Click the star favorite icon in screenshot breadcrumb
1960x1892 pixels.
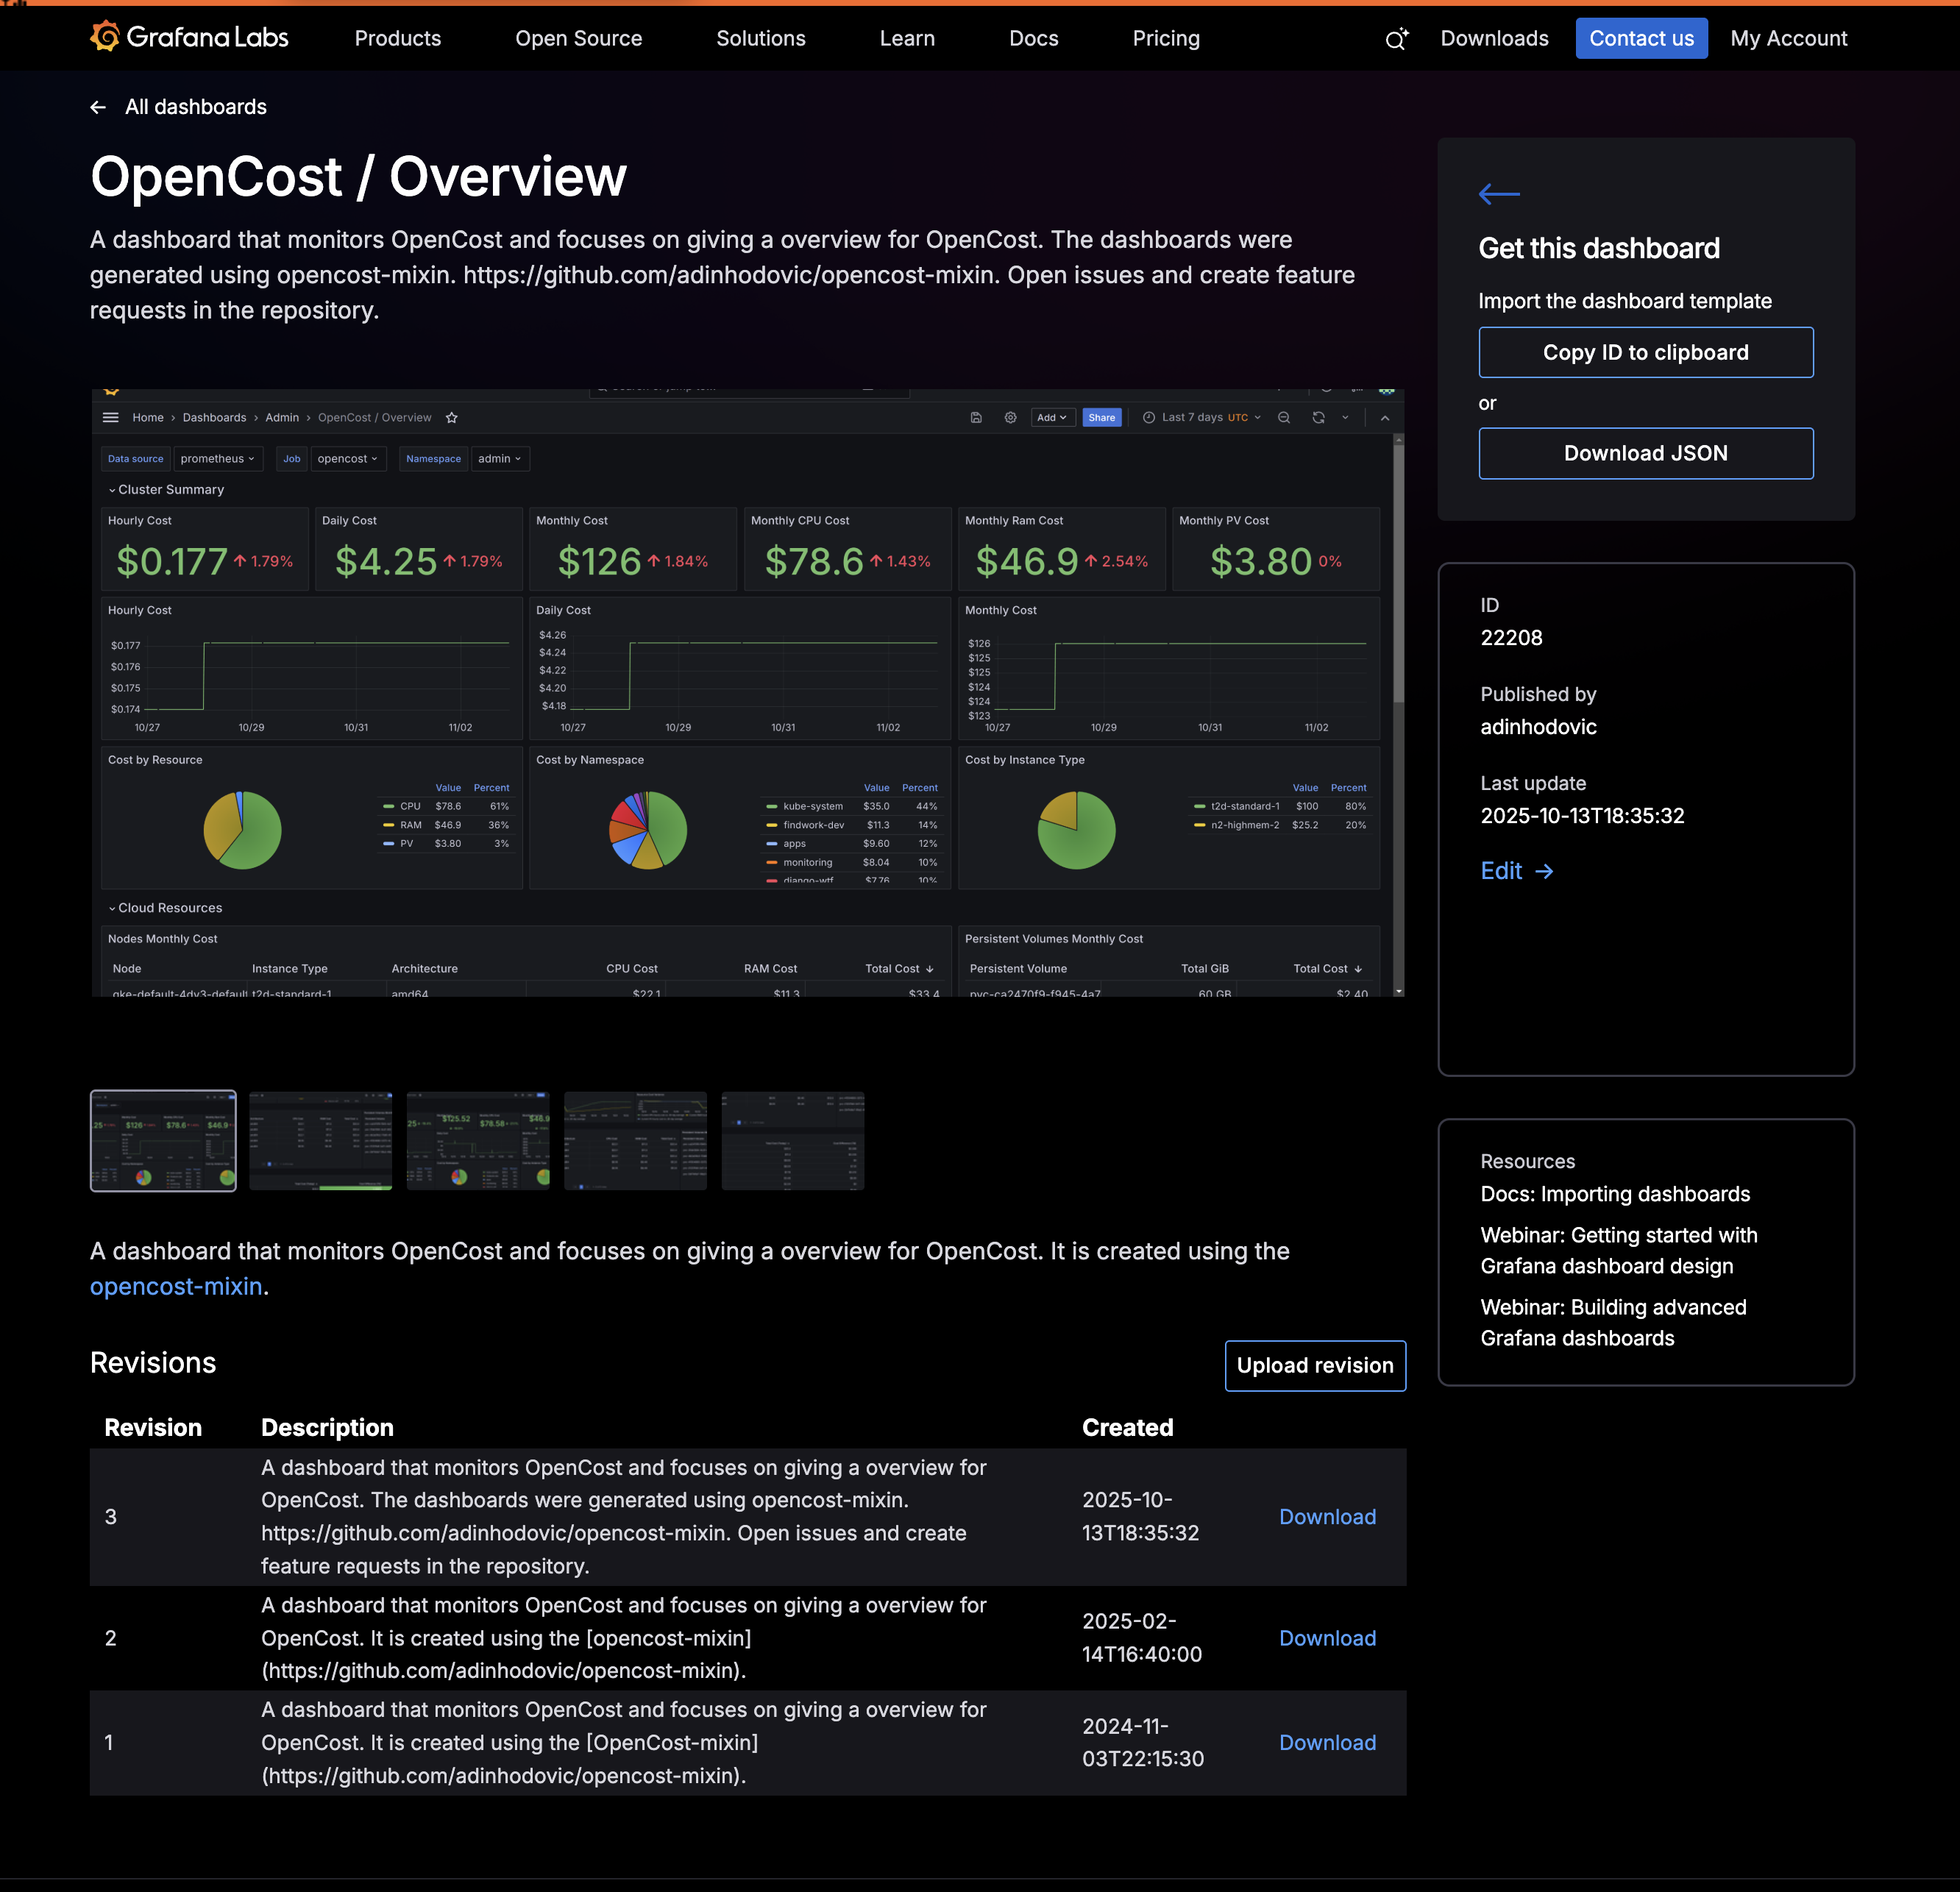coord(451,418)
